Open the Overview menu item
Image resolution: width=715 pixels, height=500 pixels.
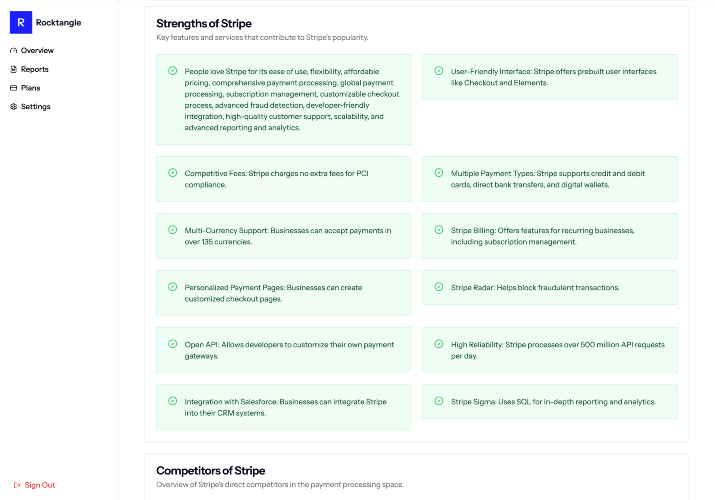[32, 51]
